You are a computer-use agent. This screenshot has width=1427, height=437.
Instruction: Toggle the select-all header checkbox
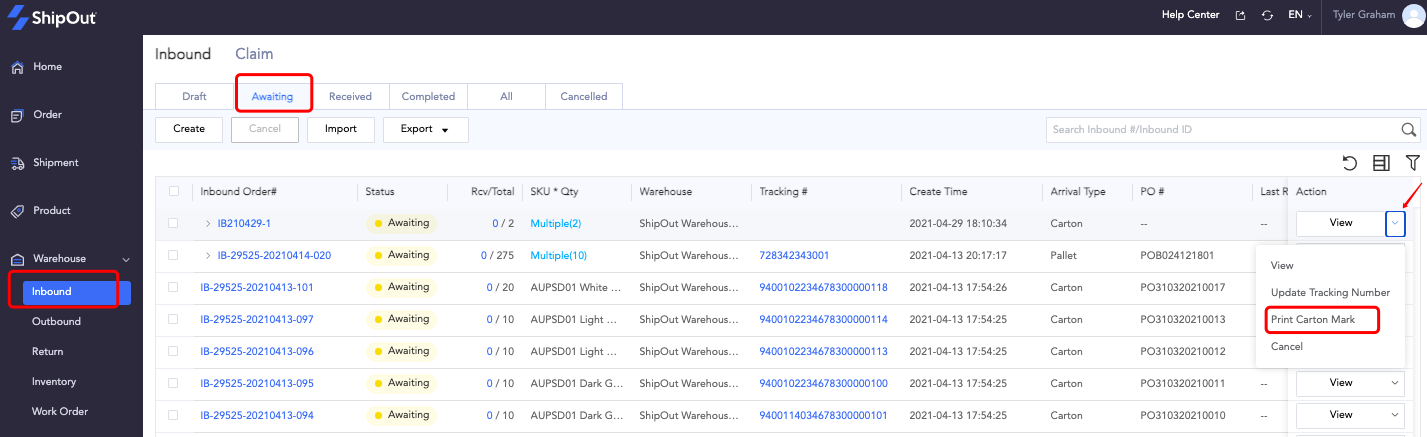174,191
